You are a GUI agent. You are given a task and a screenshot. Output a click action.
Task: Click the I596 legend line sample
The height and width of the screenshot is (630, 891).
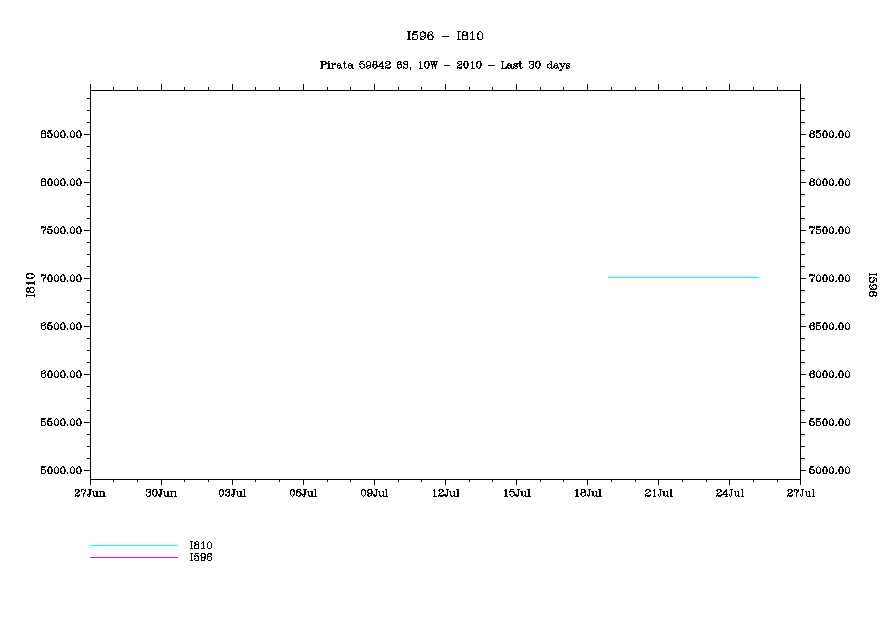133,557
